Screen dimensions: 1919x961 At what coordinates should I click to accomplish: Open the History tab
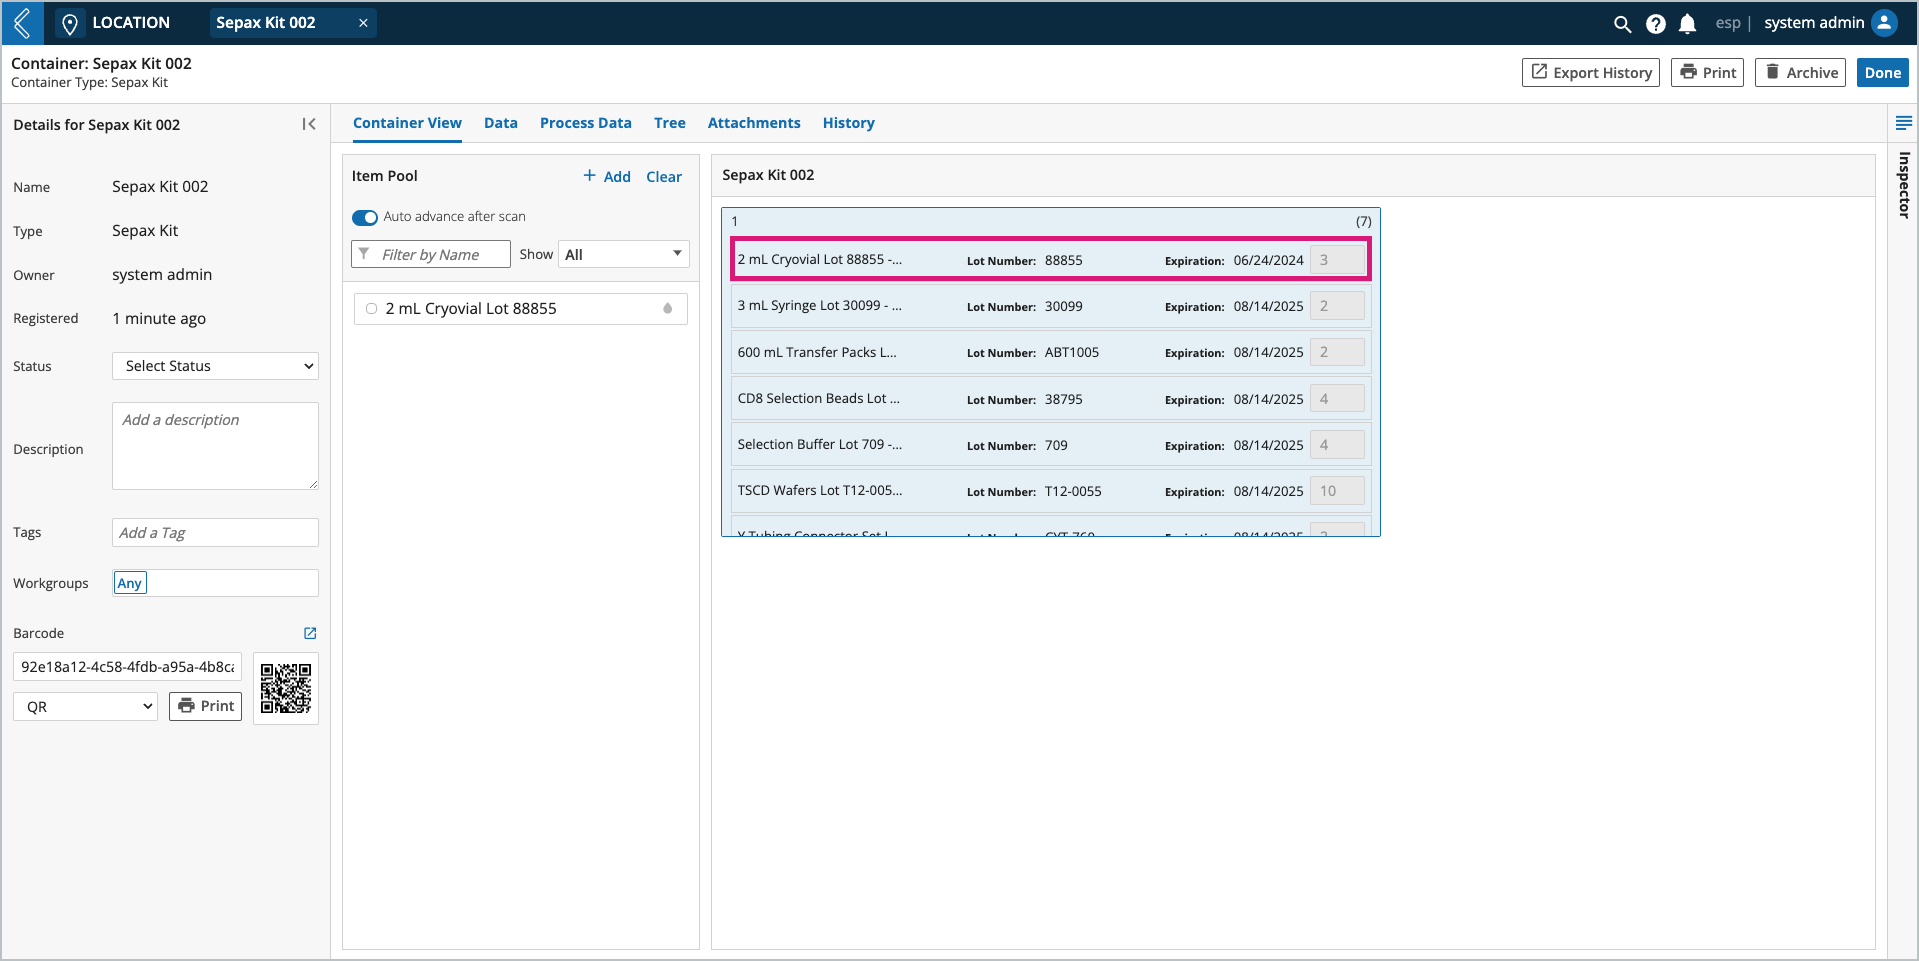click(849, 123)
